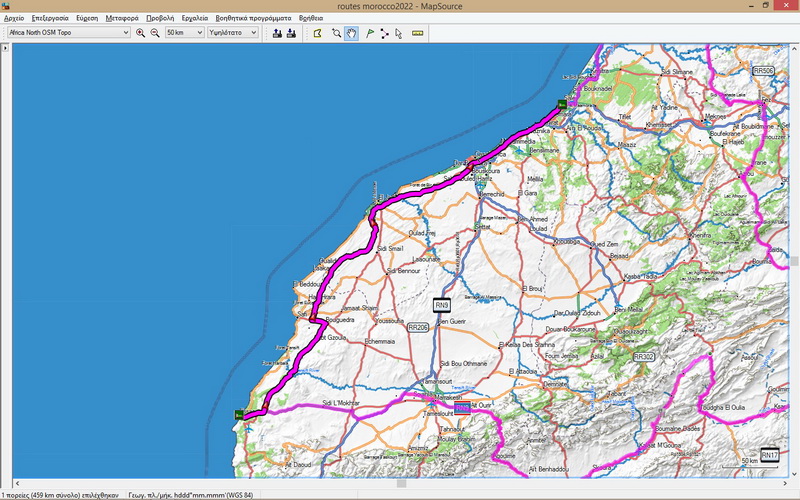Click the Youssoufia town label
This screenshot has height=500, width=800.
point(390,321)
